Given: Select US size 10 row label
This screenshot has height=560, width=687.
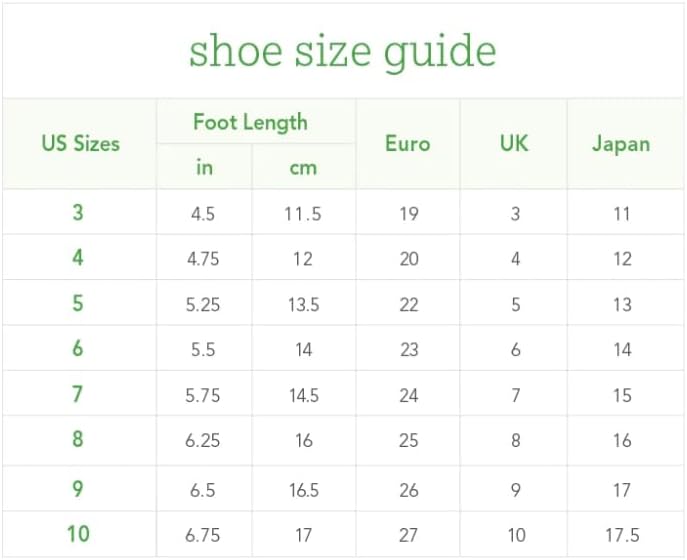Looking at the screenshot, I should tap(78, 535).
